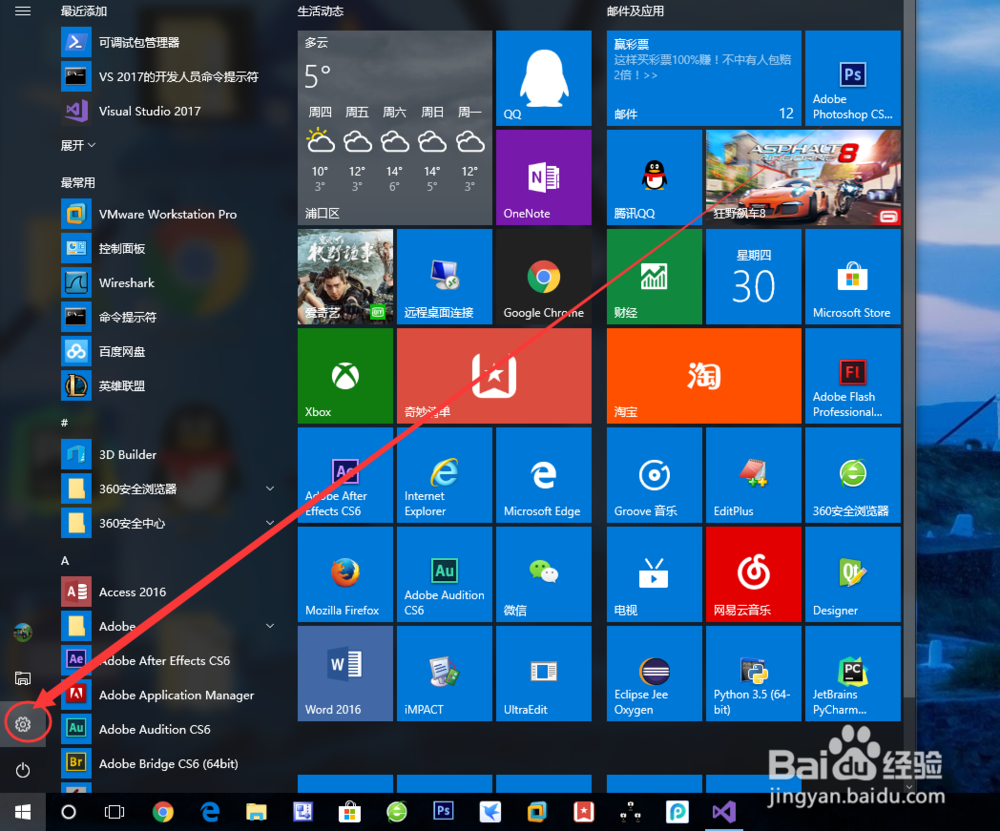The height and width of the screenshot is (831, 1000).
Task: Jump to the A letter header
Action: tap(64, 561)
